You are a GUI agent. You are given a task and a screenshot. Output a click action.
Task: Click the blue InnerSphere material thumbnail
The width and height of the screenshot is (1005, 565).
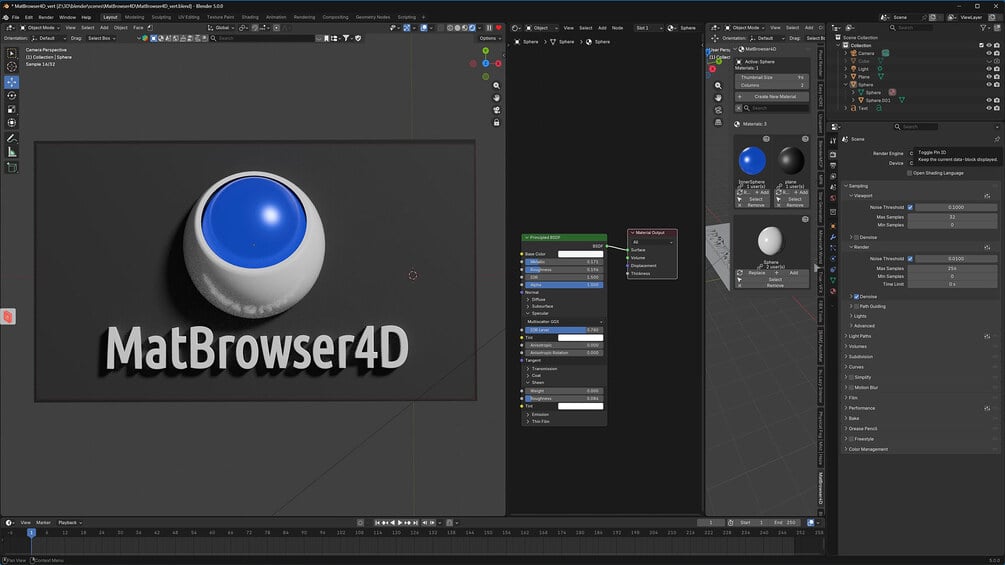[752, 161]
